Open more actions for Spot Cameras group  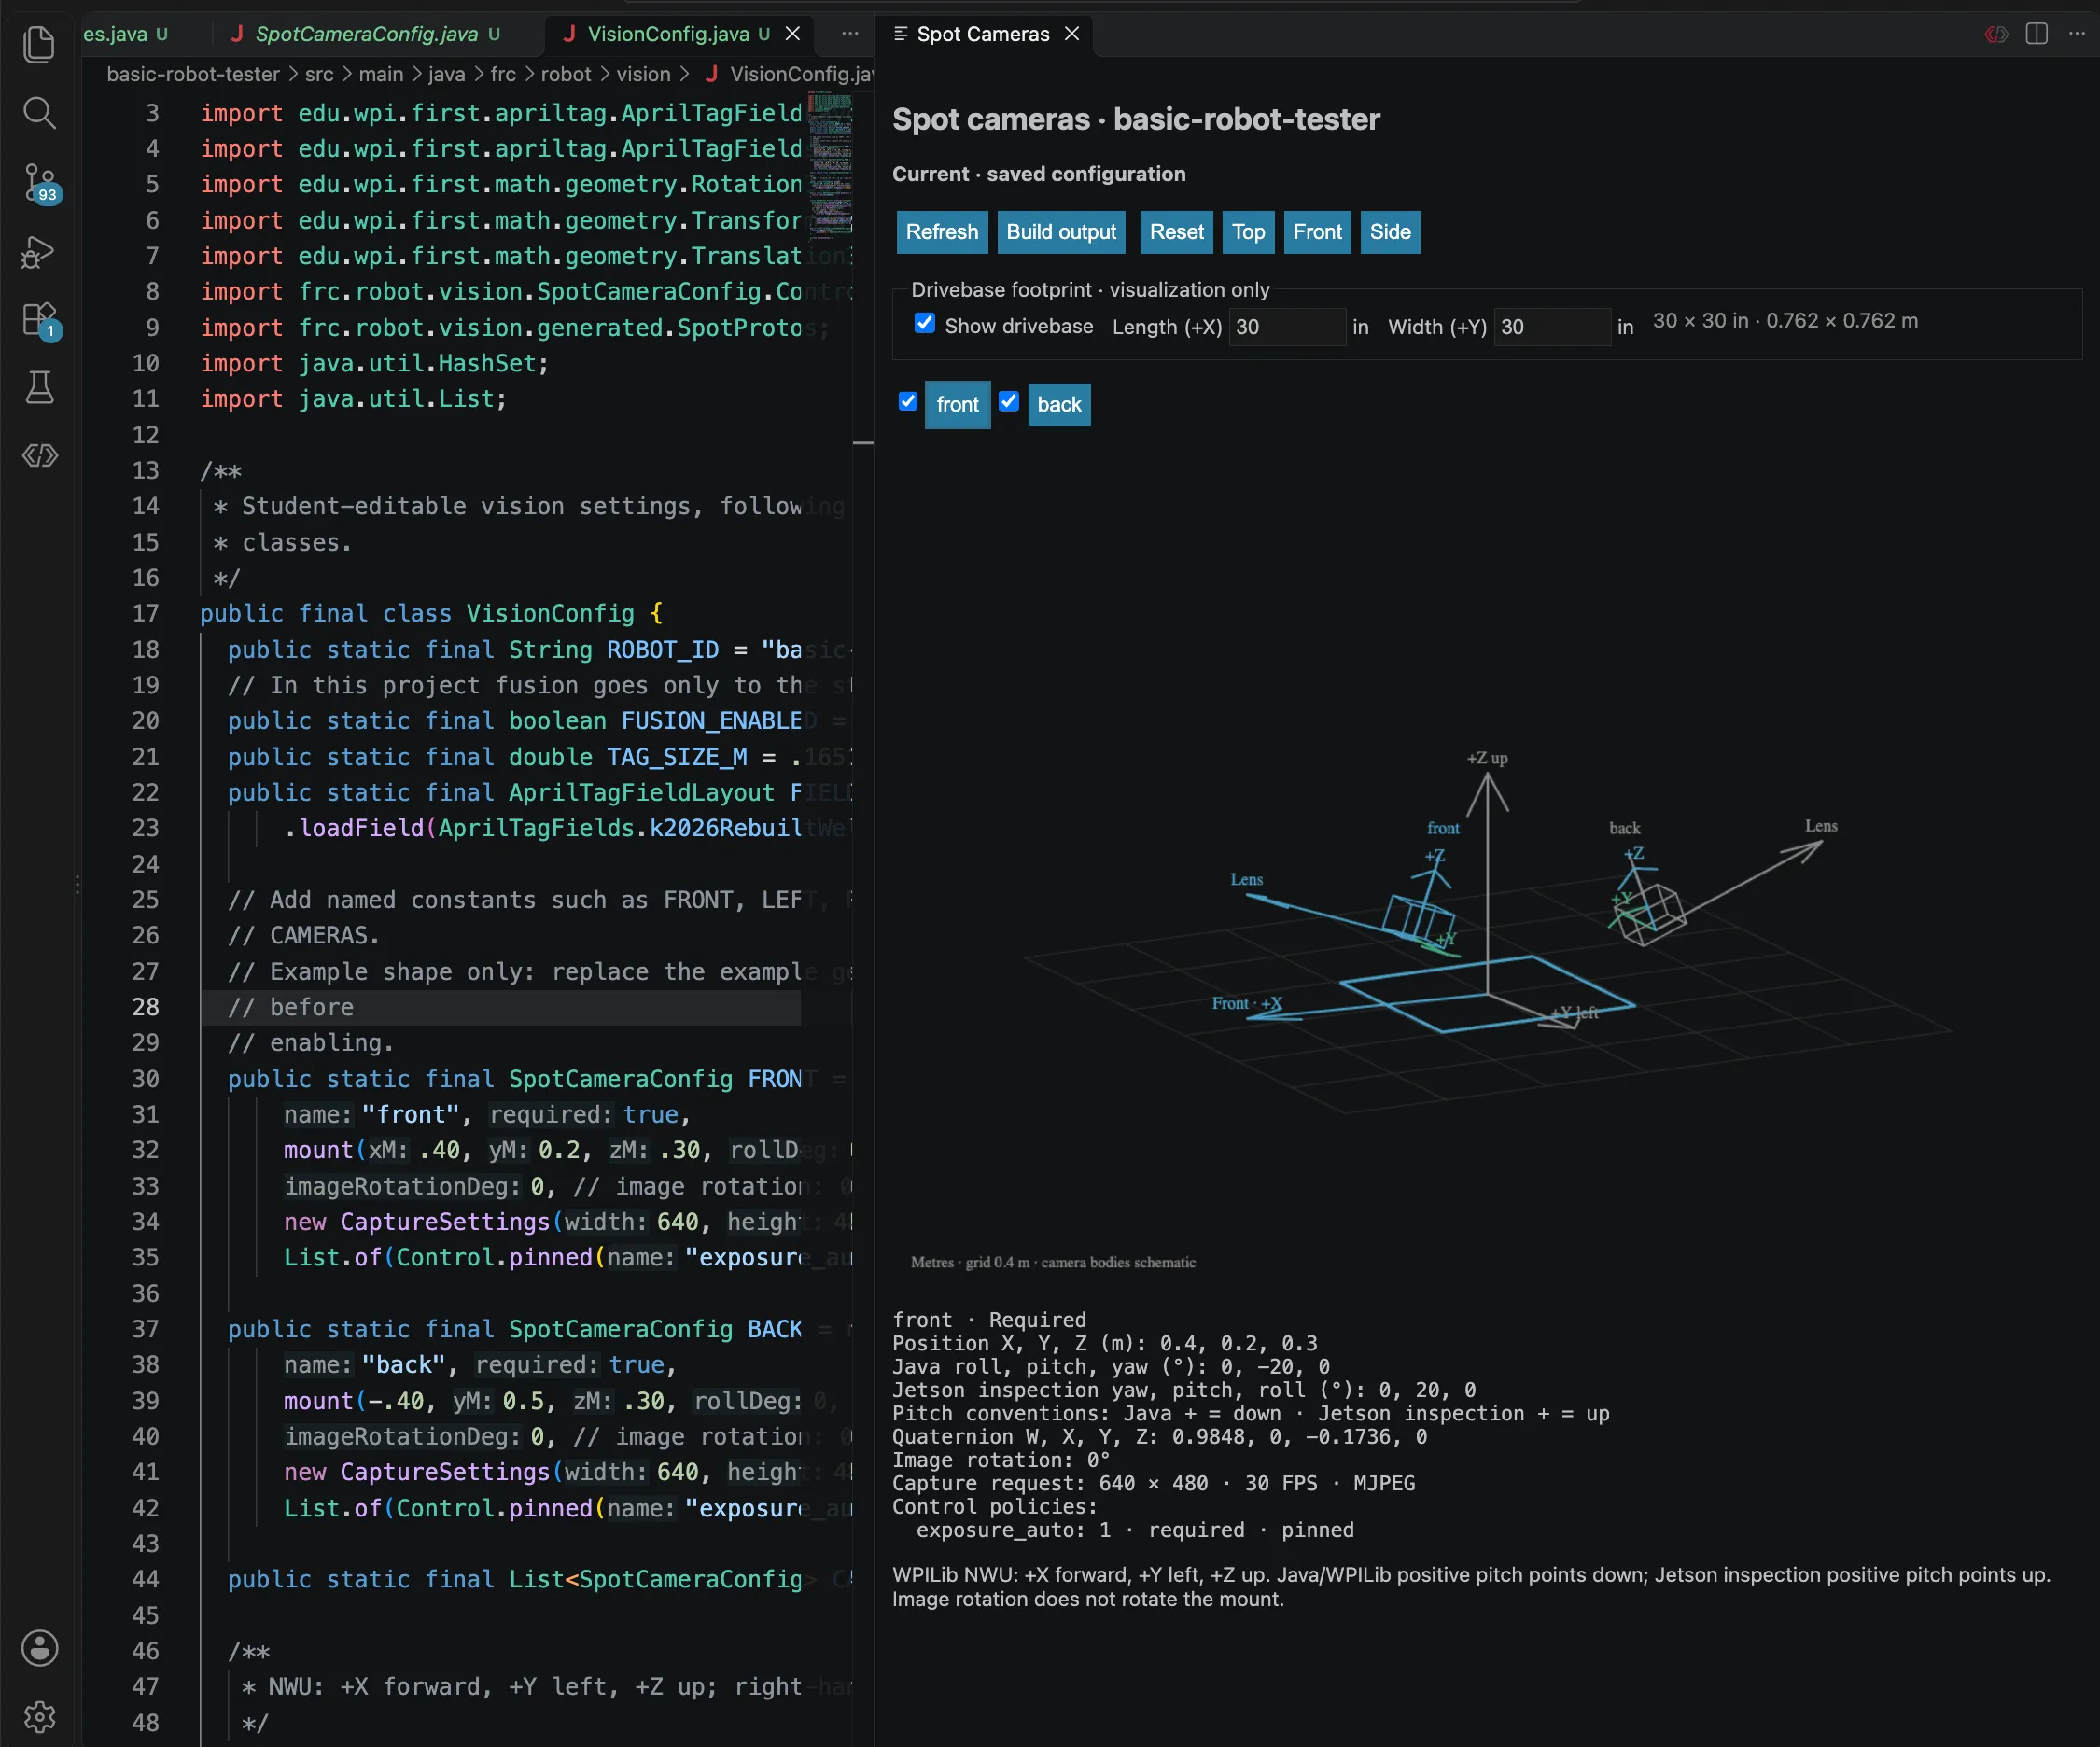(2077, 34)
